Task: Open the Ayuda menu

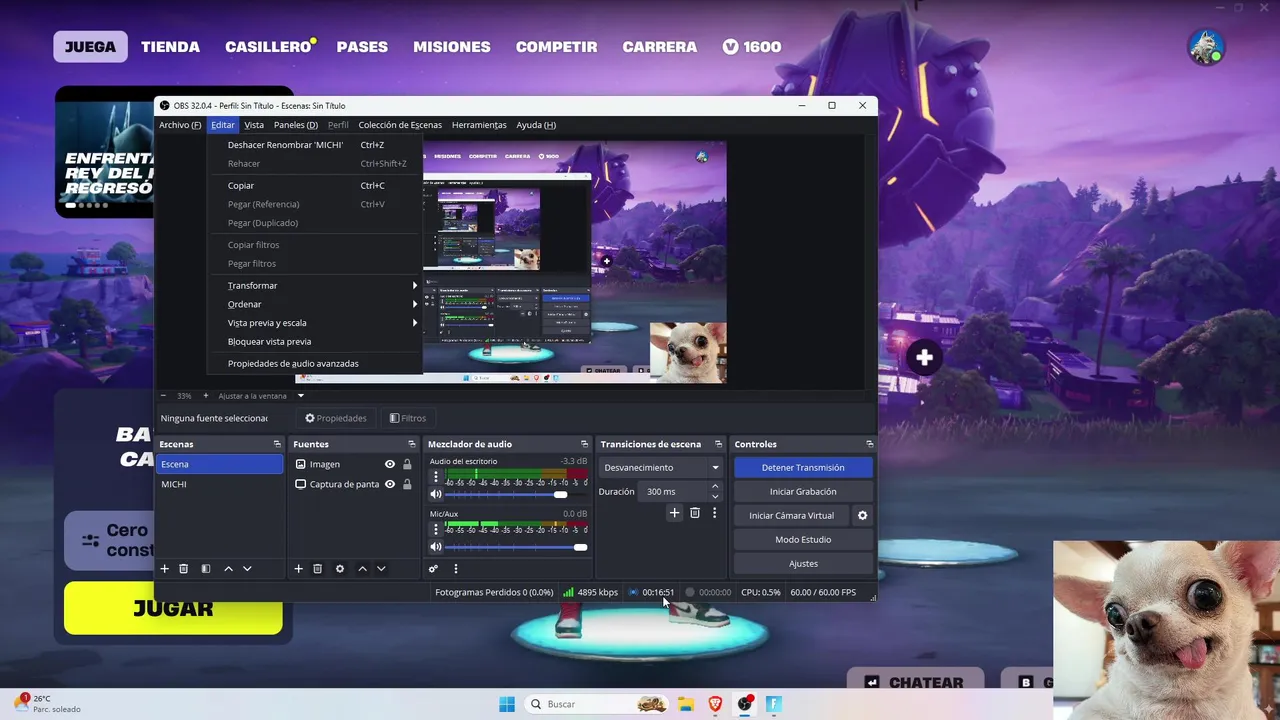Action: tap(536, 125)
